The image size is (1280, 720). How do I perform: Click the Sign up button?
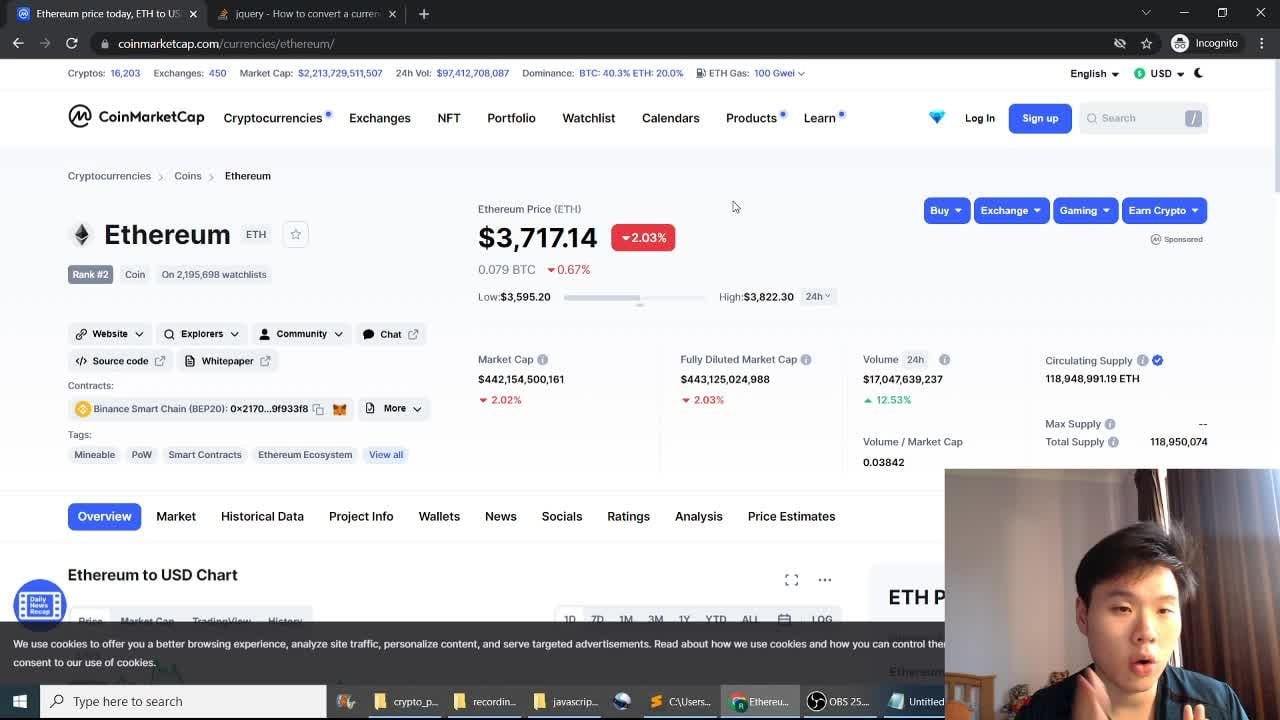coord(1039,118)
